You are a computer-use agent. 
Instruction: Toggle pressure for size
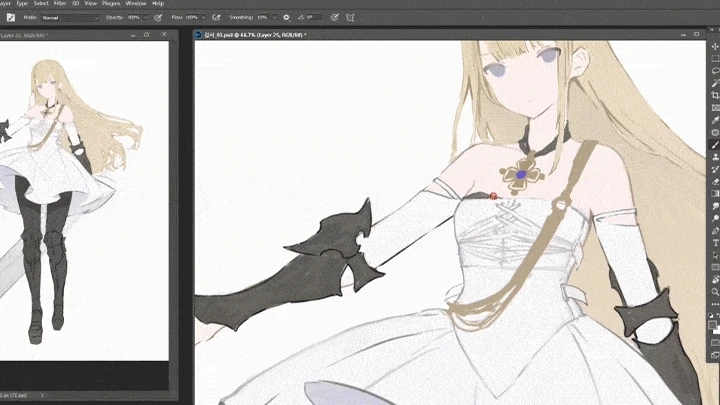pyautogui.click(x=335, y=17)
